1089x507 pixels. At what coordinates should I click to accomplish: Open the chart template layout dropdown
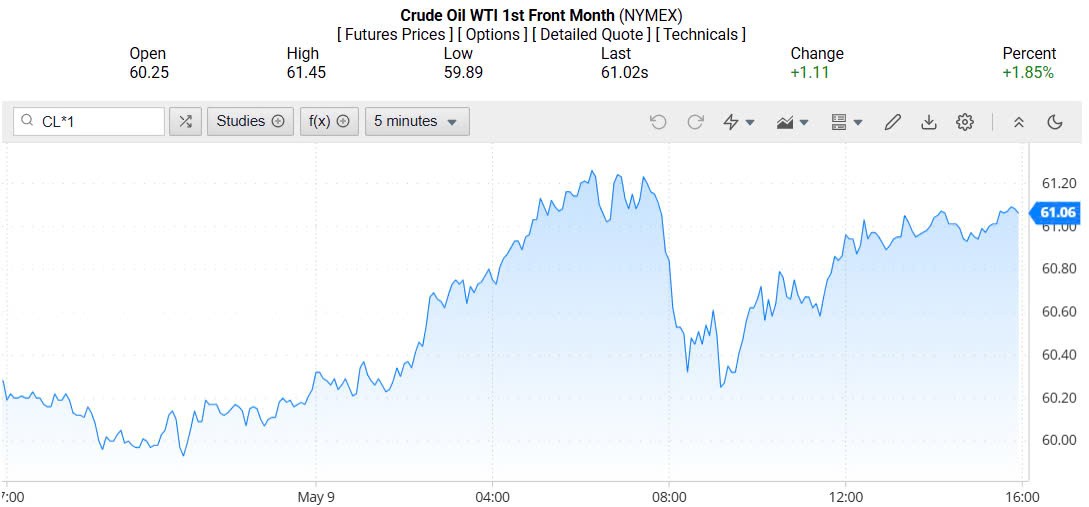pyautogui.click(x=846, y=122)
